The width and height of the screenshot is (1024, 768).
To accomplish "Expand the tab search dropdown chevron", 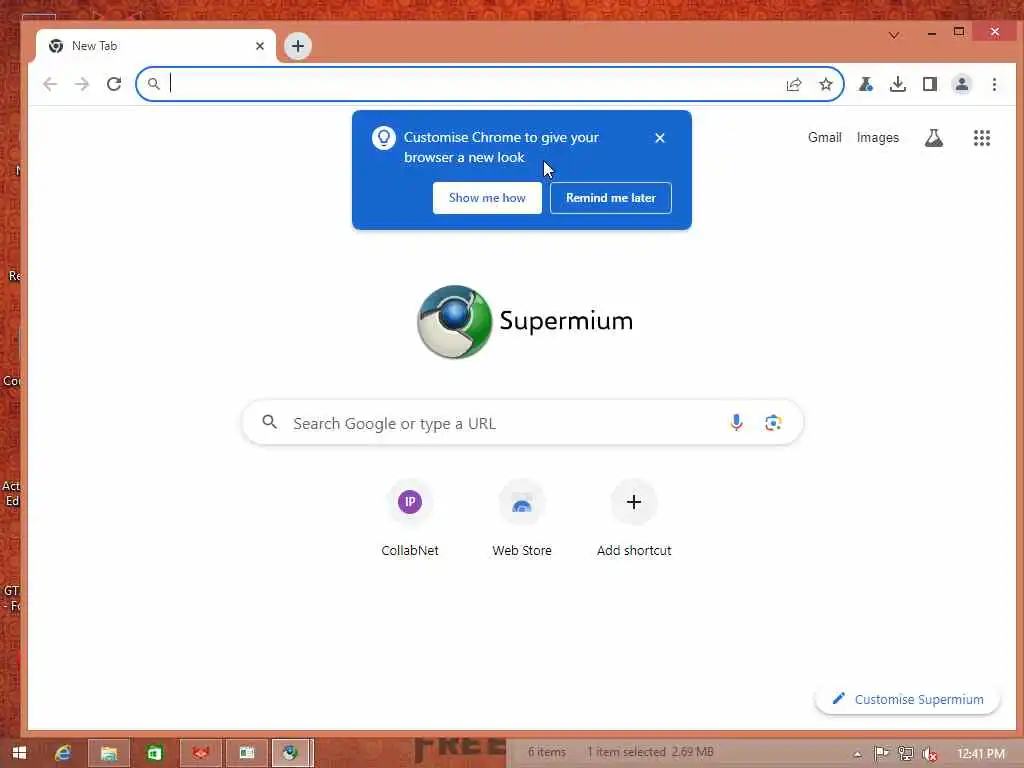I will [x=894, y=35].
